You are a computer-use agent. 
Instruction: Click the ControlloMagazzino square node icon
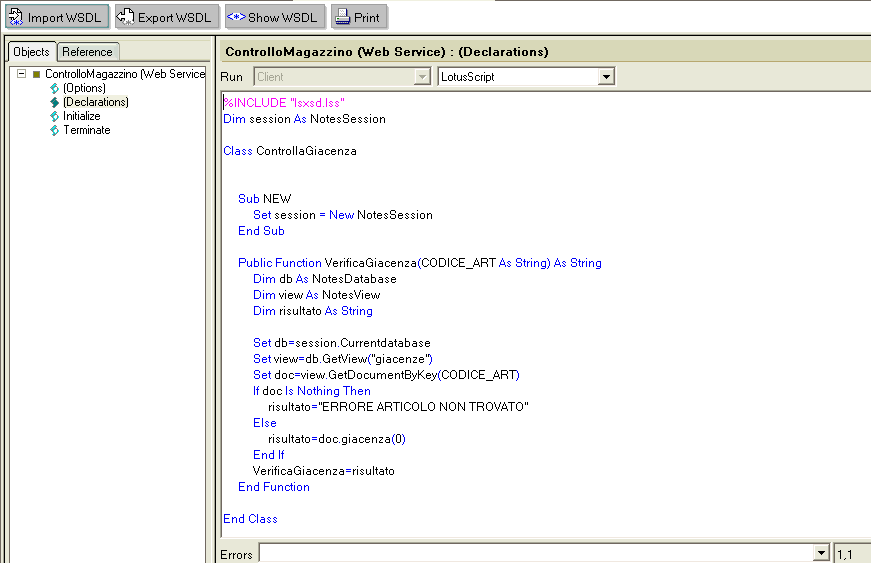pos(37,74)
